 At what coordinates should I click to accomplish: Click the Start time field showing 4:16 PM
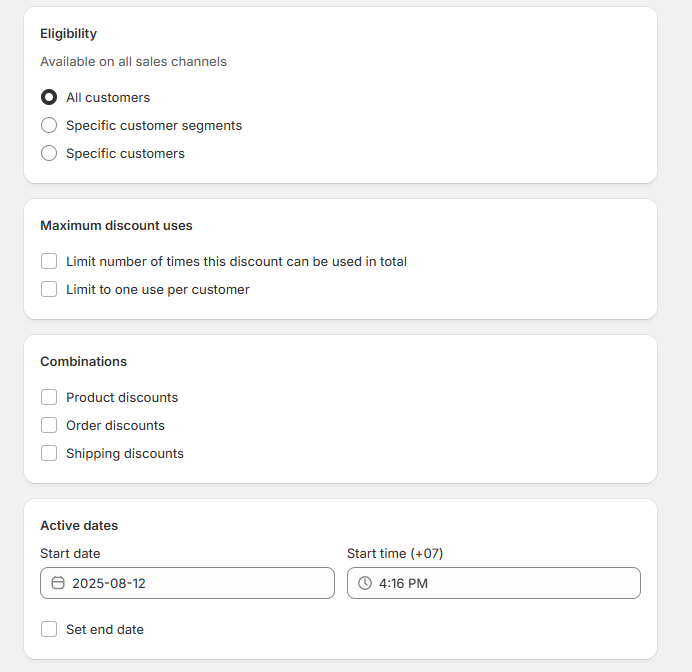494,583
